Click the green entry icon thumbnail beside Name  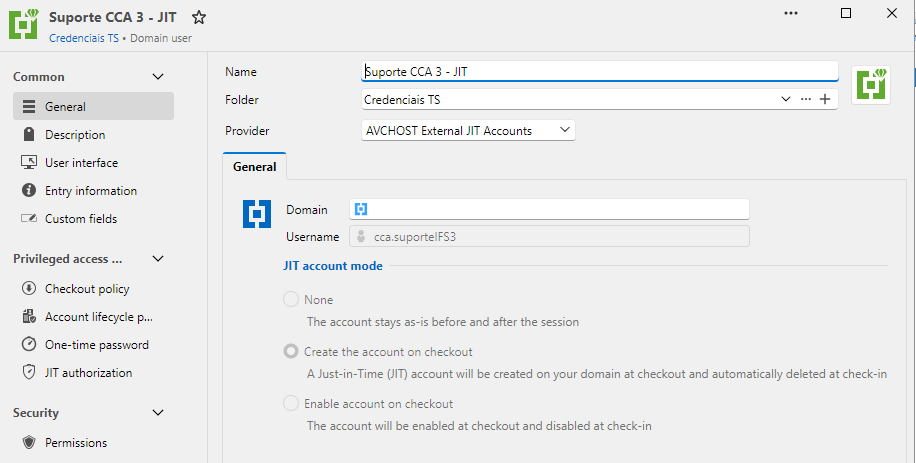coord(871,85)
